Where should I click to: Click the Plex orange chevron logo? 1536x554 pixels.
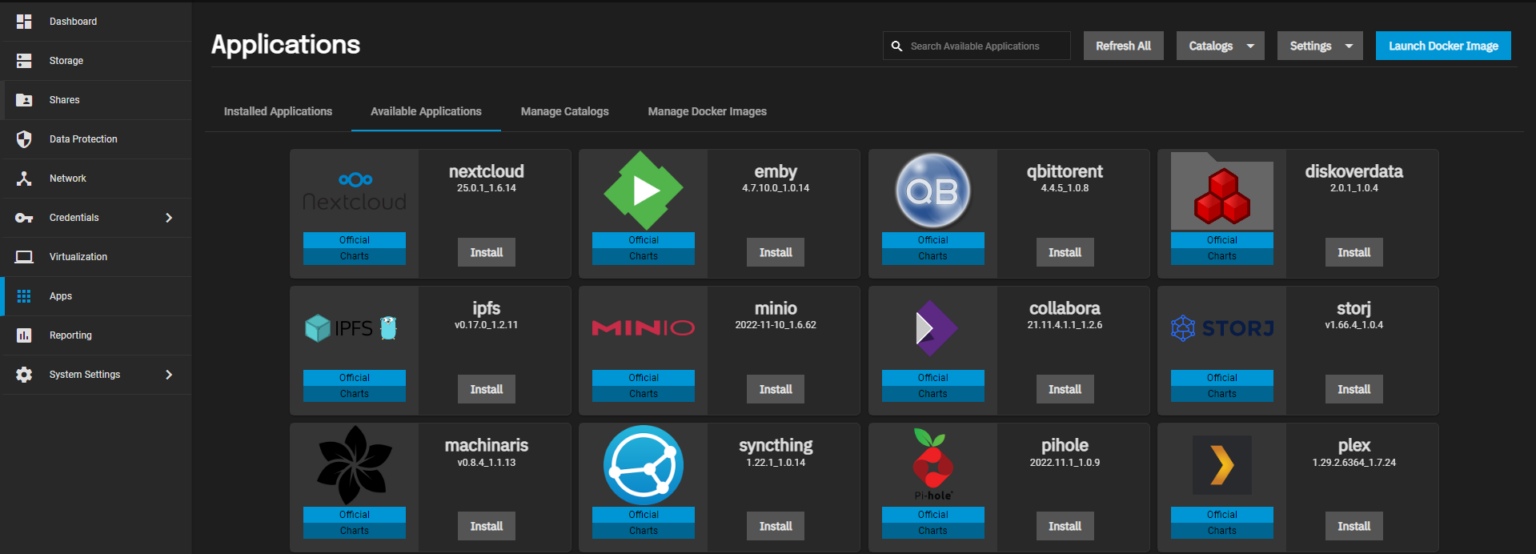pyautogui.click(x=1222, y=465)
